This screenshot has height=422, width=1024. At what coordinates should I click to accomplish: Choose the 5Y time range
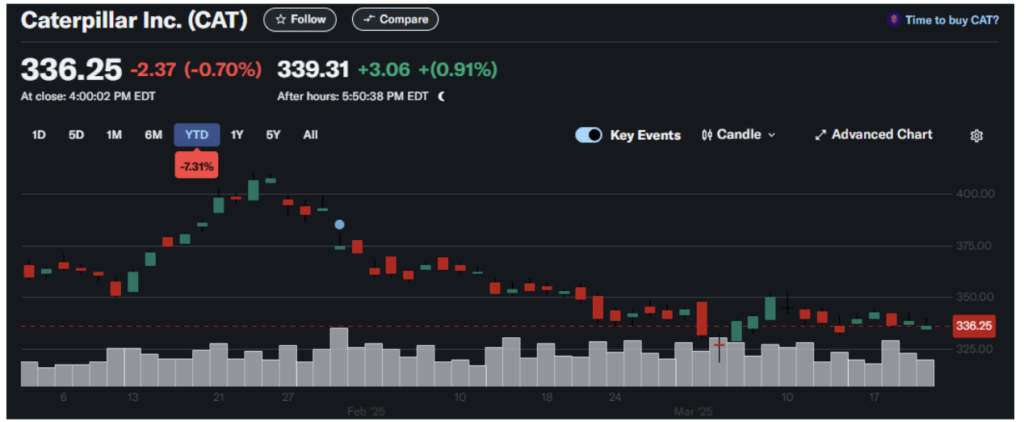click(273, 135)
